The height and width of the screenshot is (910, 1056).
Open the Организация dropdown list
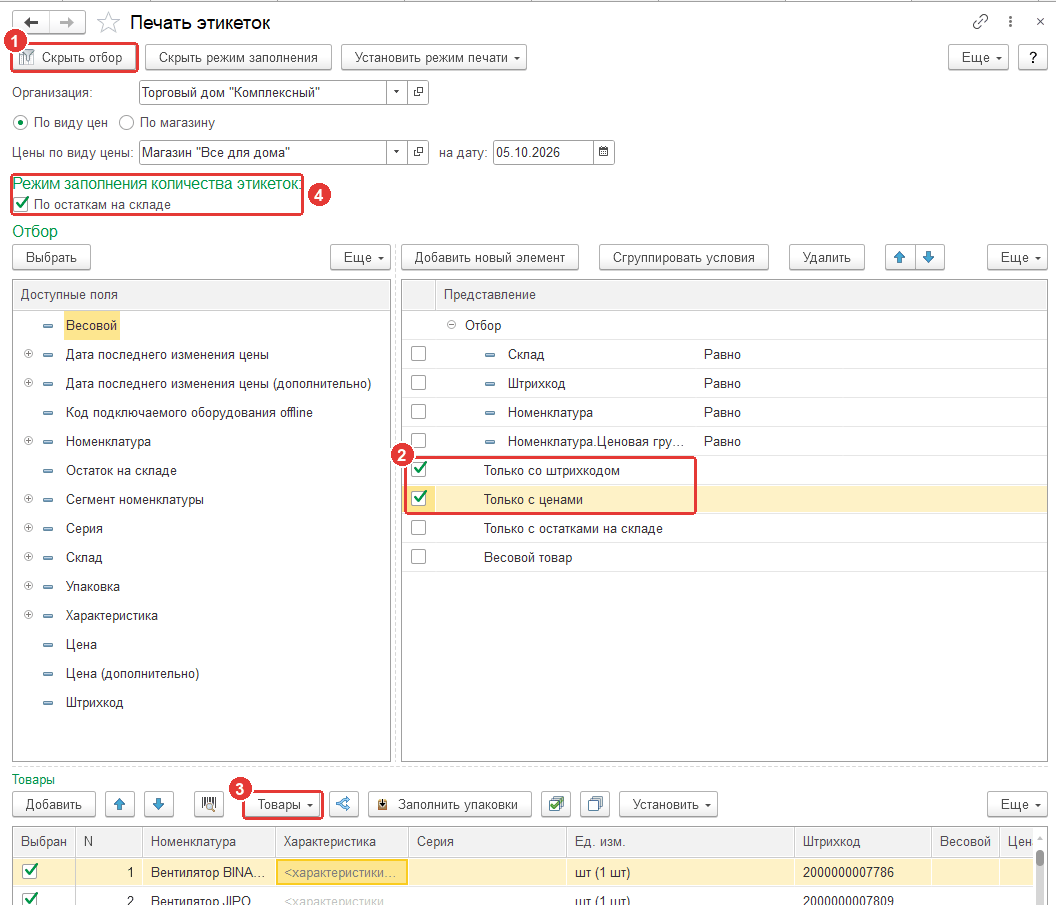coord(397,92)
